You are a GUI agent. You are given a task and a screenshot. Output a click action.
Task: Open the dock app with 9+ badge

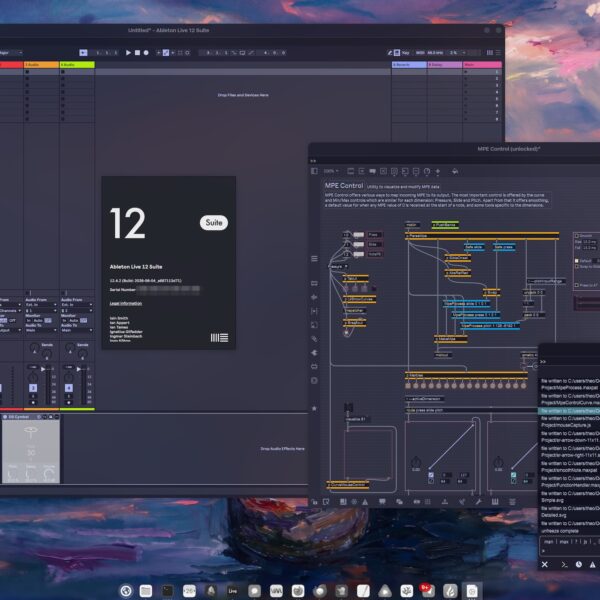428,591
